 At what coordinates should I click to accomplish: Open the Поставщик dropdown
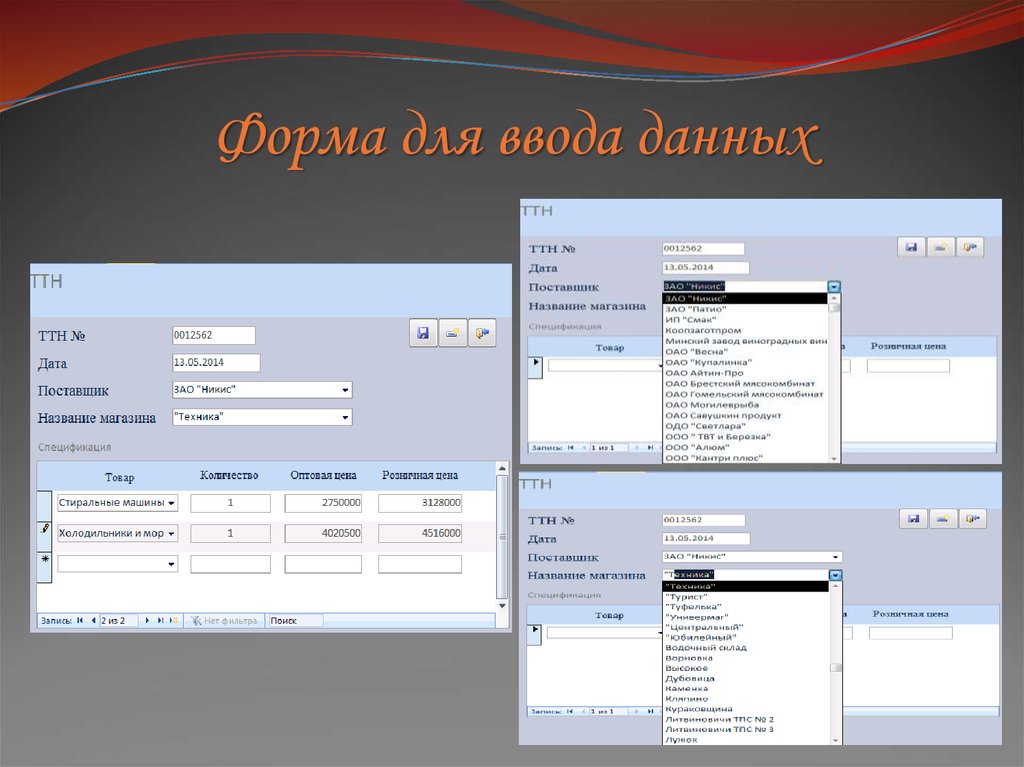pos(345,390)
